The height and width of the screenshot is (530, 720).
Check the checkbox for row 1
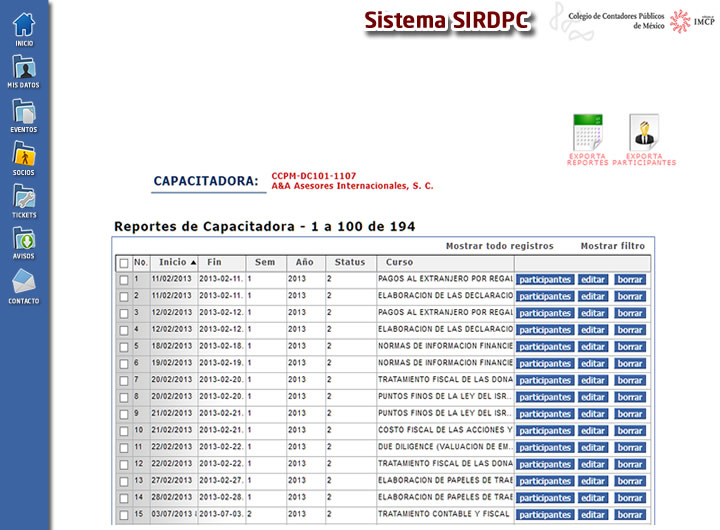[124, 280]
